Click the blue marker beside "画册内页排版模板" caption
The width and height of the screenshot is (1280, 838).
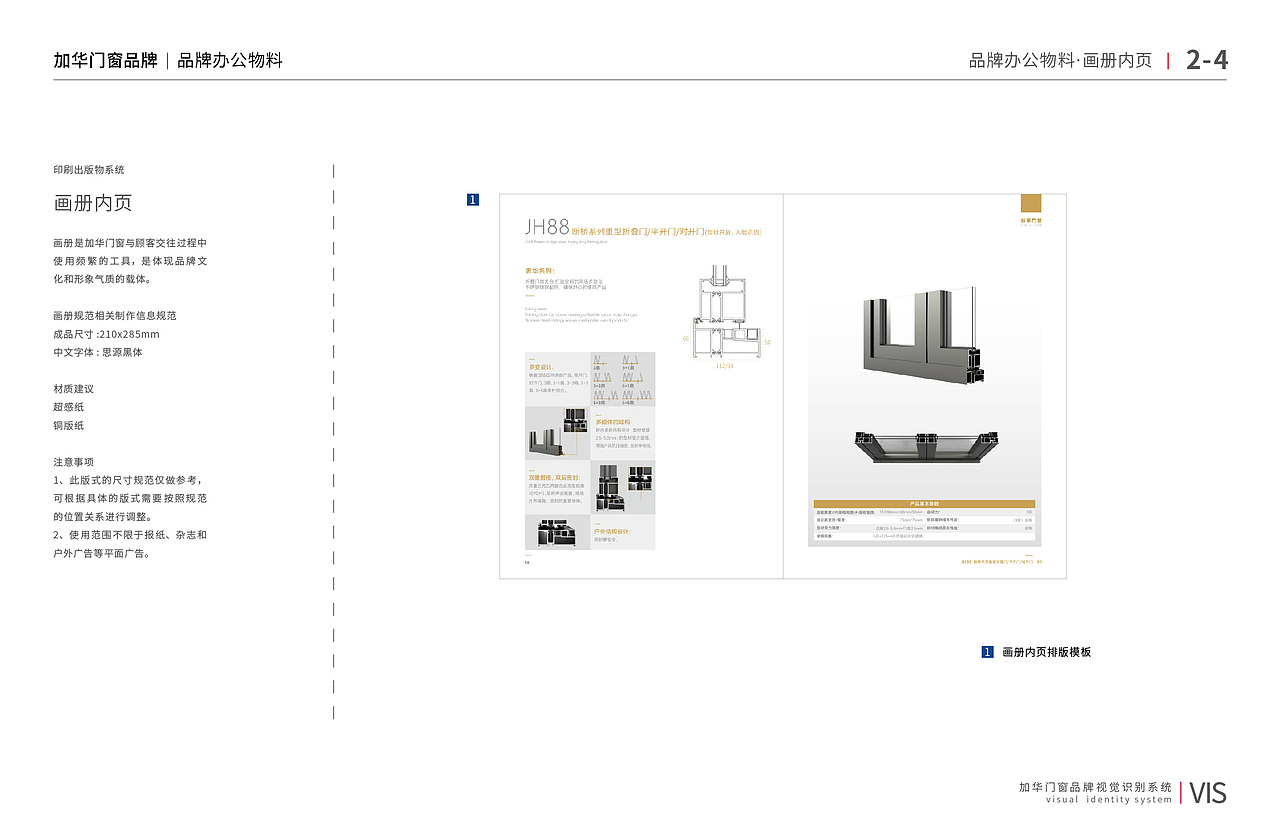pyautogui.click(x=986, y=651)
